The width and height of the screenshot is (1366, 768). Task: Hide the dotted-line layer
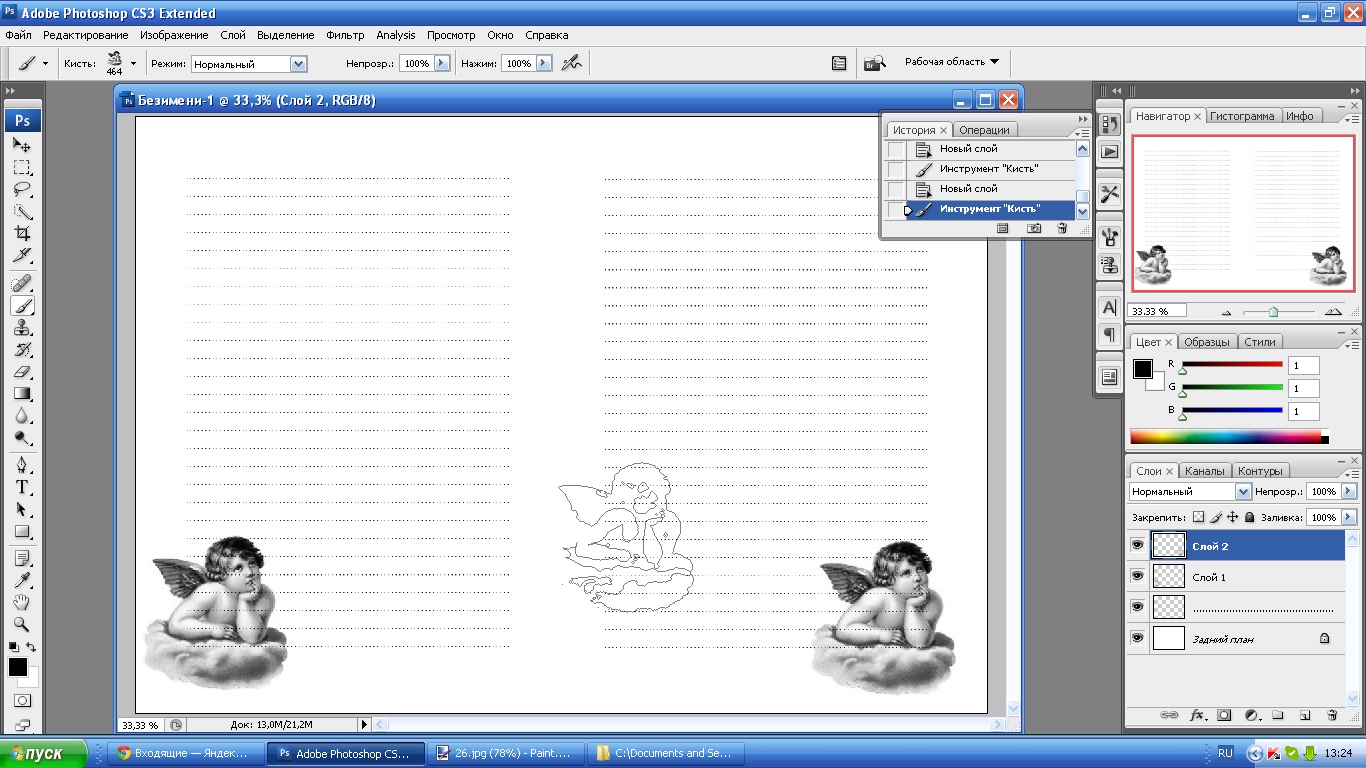tap(1137, 607)
